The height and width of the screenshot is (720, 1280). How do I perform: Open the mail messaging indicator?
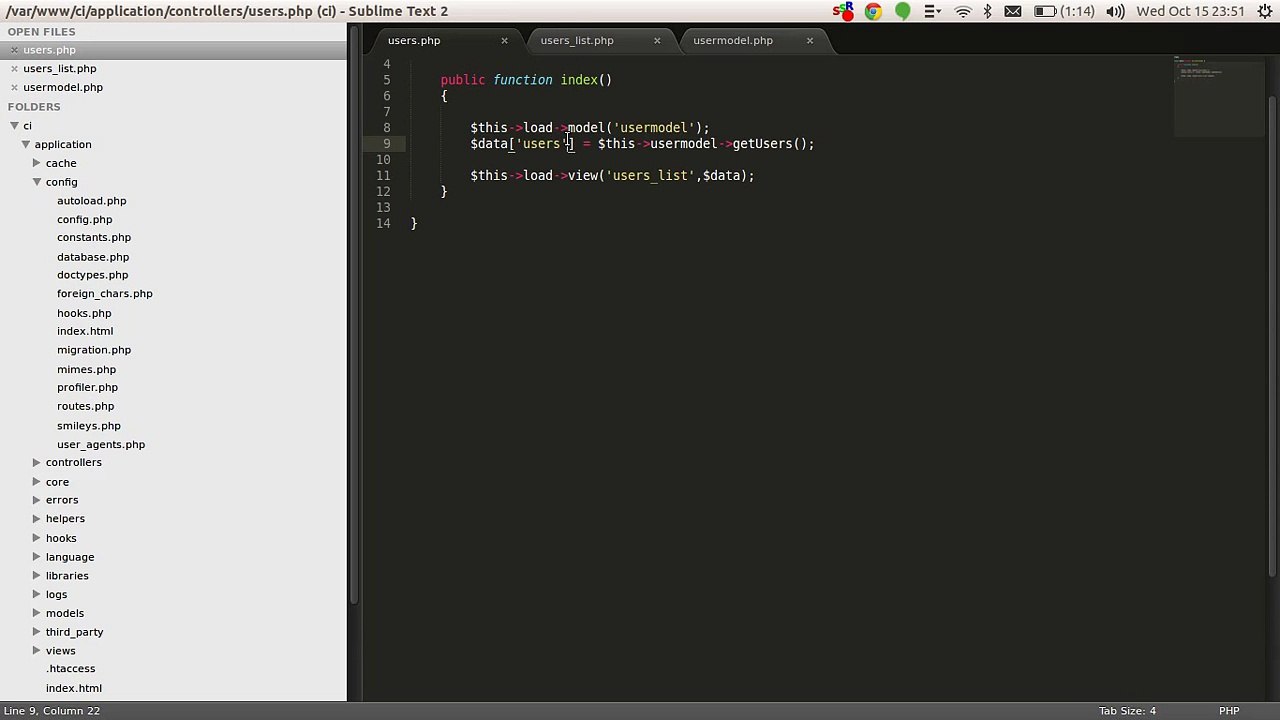click(1013, 12)
